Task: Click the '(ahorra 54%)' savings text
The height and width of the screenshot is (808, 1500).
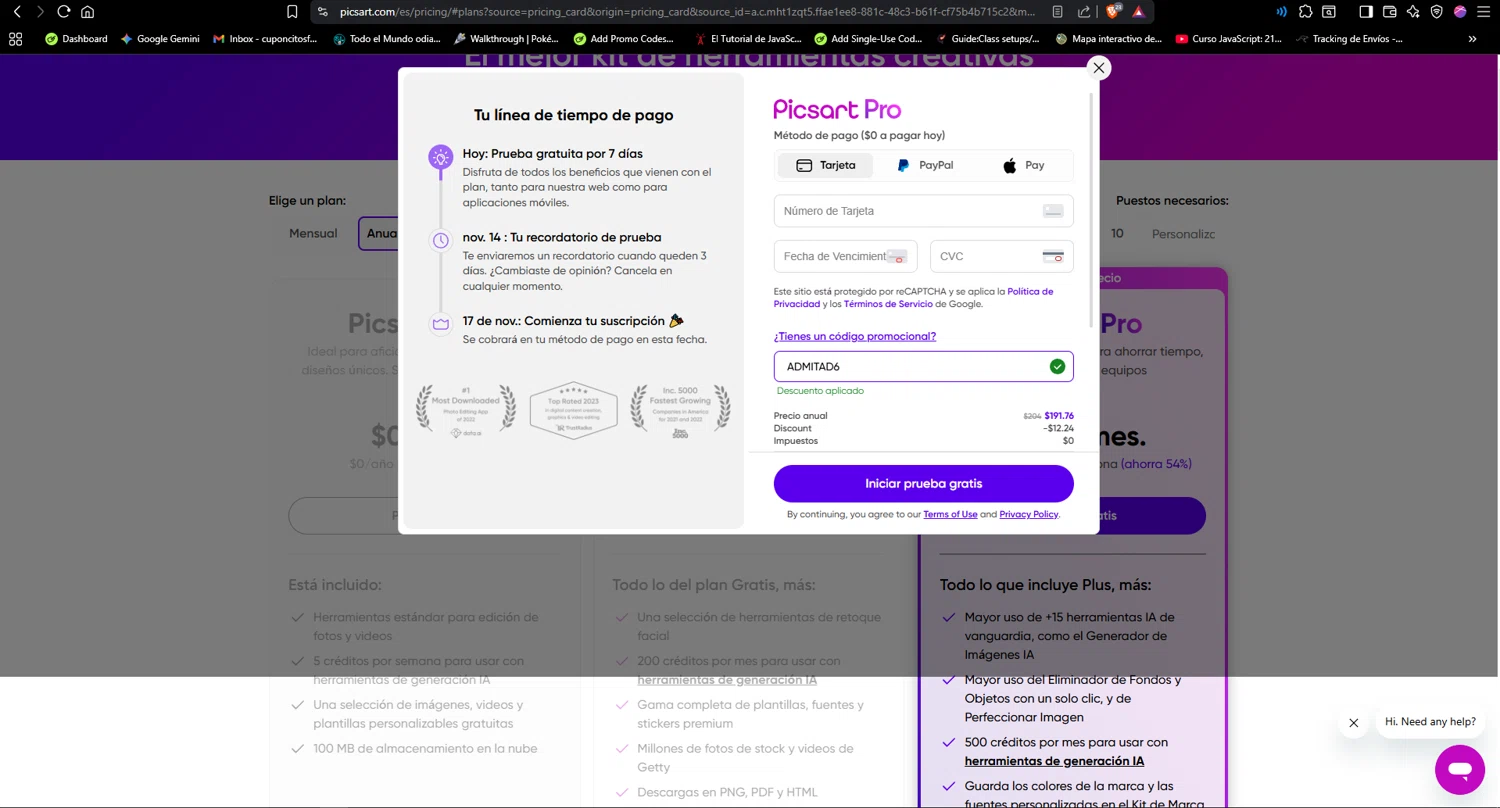Action: [x=1156, y=464]
